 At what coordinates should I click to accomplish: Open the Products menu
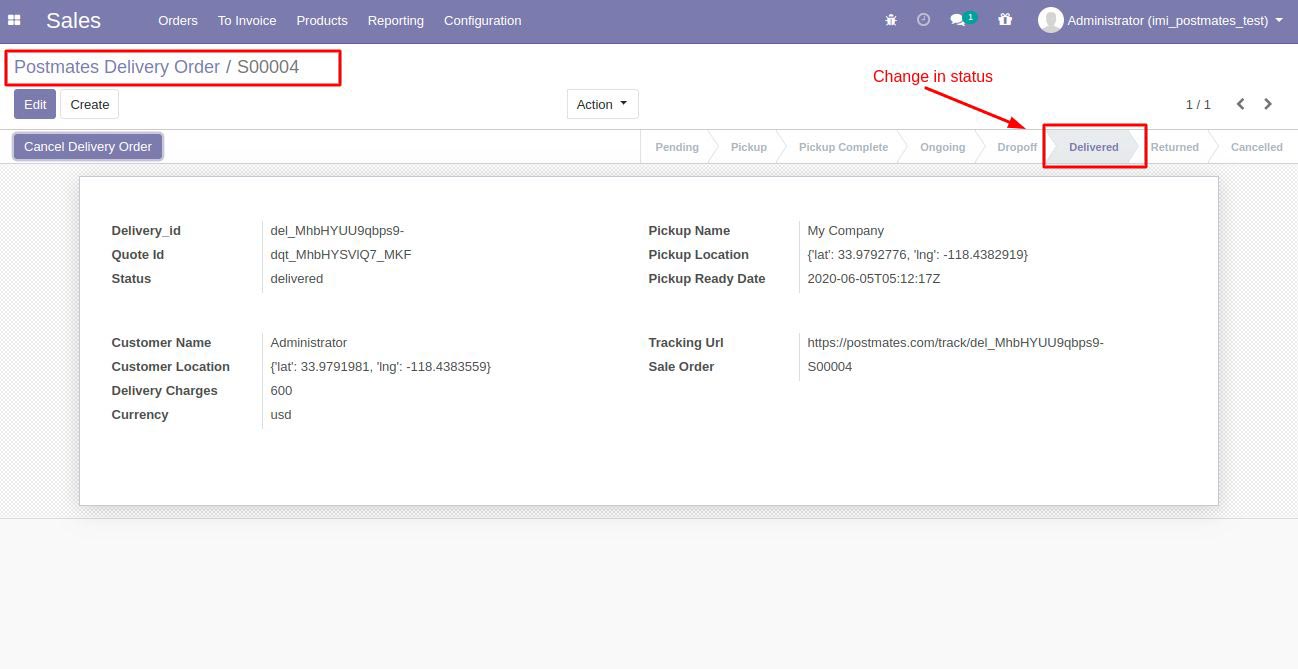pyautogui.click(x=322, y=20)
